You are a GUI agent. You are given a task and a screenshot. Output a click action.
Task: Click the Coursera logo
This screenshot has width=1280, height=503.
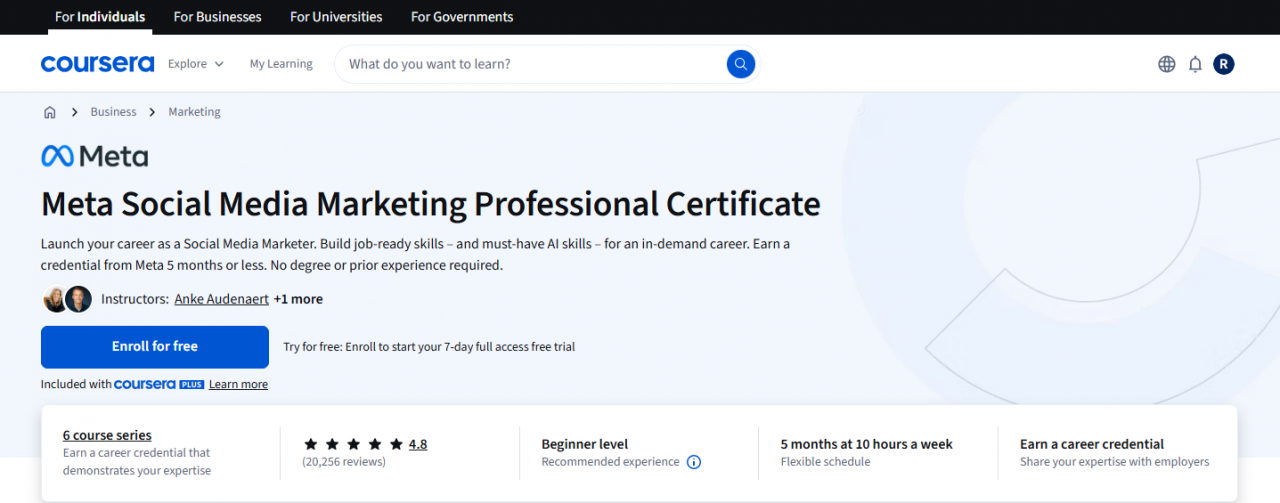(x=97, y=64)
